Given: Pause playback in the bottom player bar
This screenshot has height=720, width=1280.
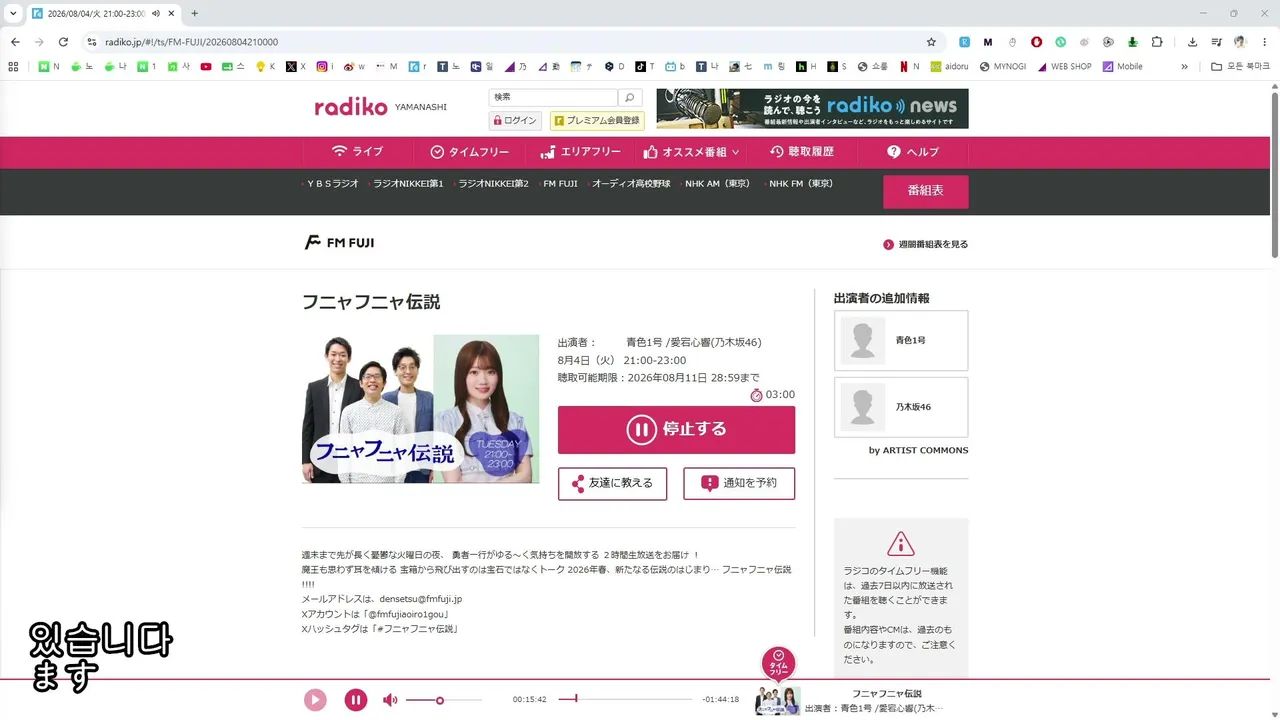Looking at the screenshot, I should point(356,700).
